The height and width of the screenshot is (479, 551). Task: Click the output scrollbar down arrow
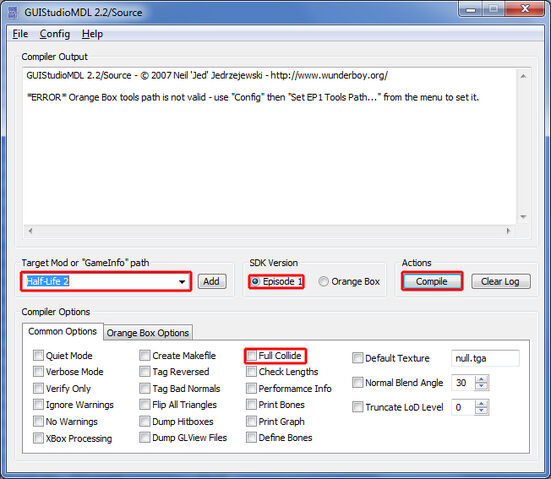[x=523, y=217]
